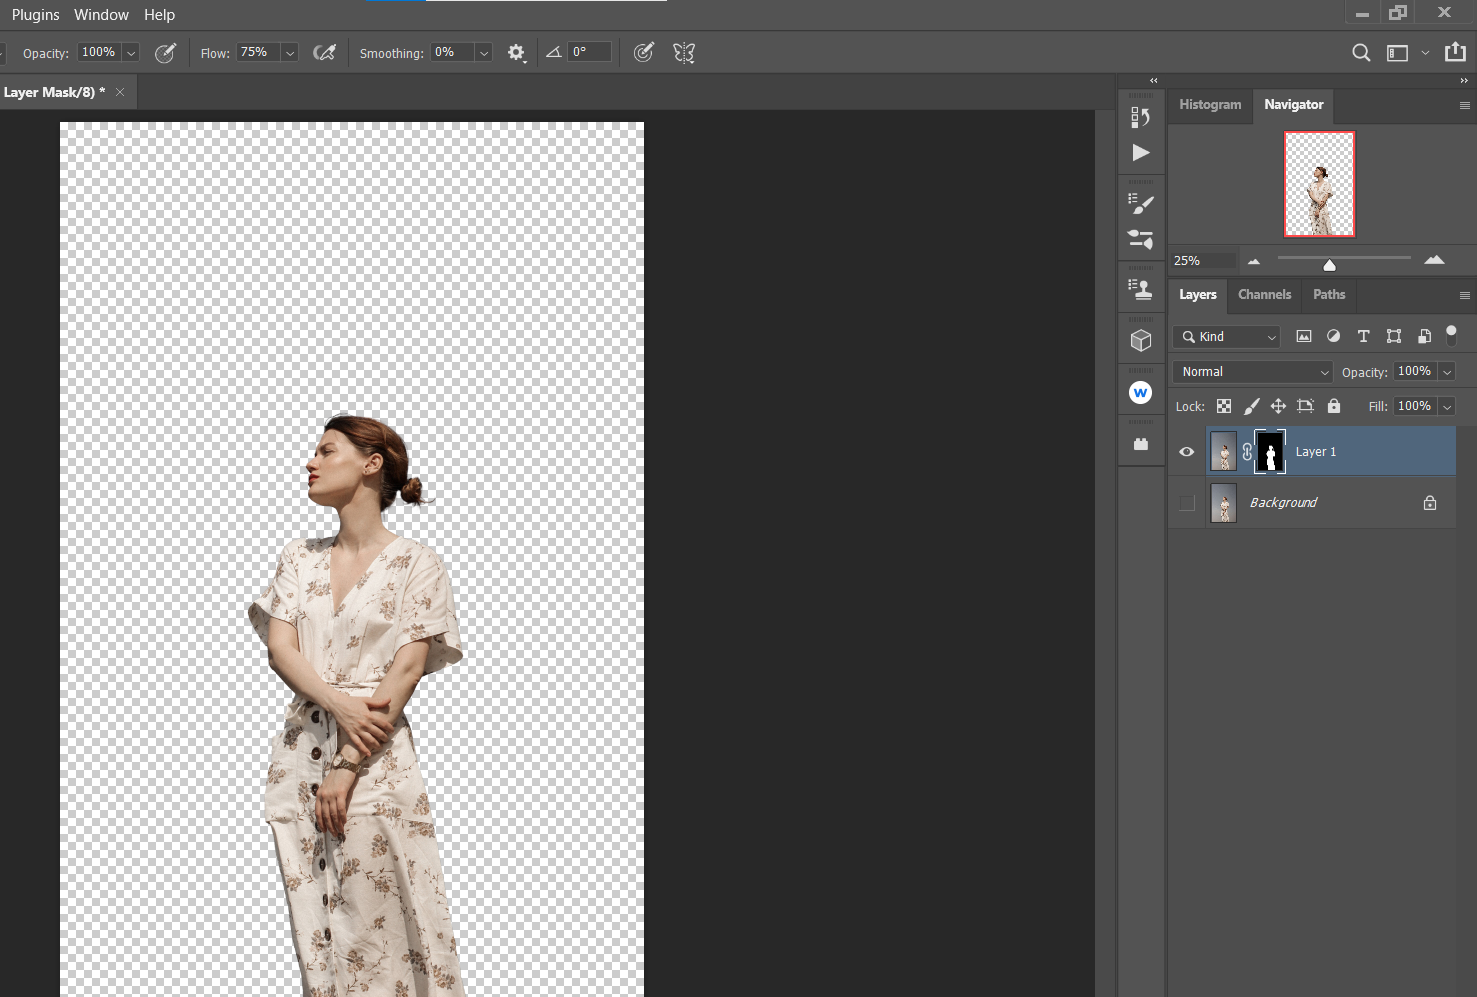
Task: Open the 3D panel cube icon
Action: point(1141,341)
